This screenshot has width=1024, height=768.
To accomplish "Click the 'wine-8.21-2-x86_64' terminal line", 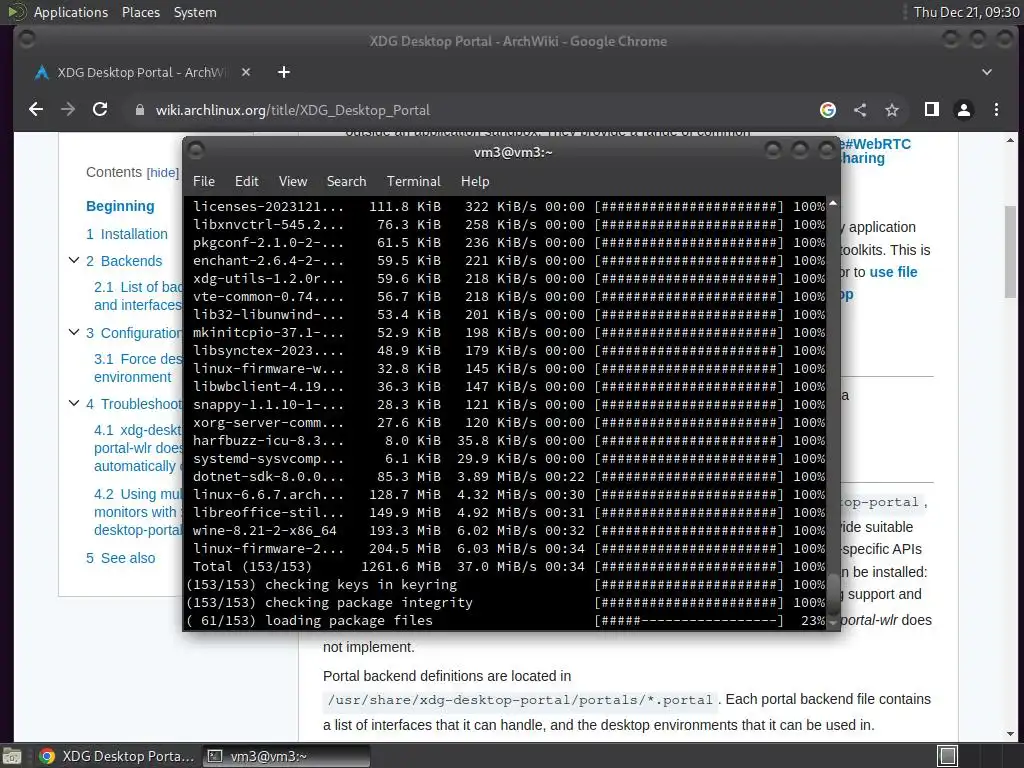I will [x=509, y=531].
